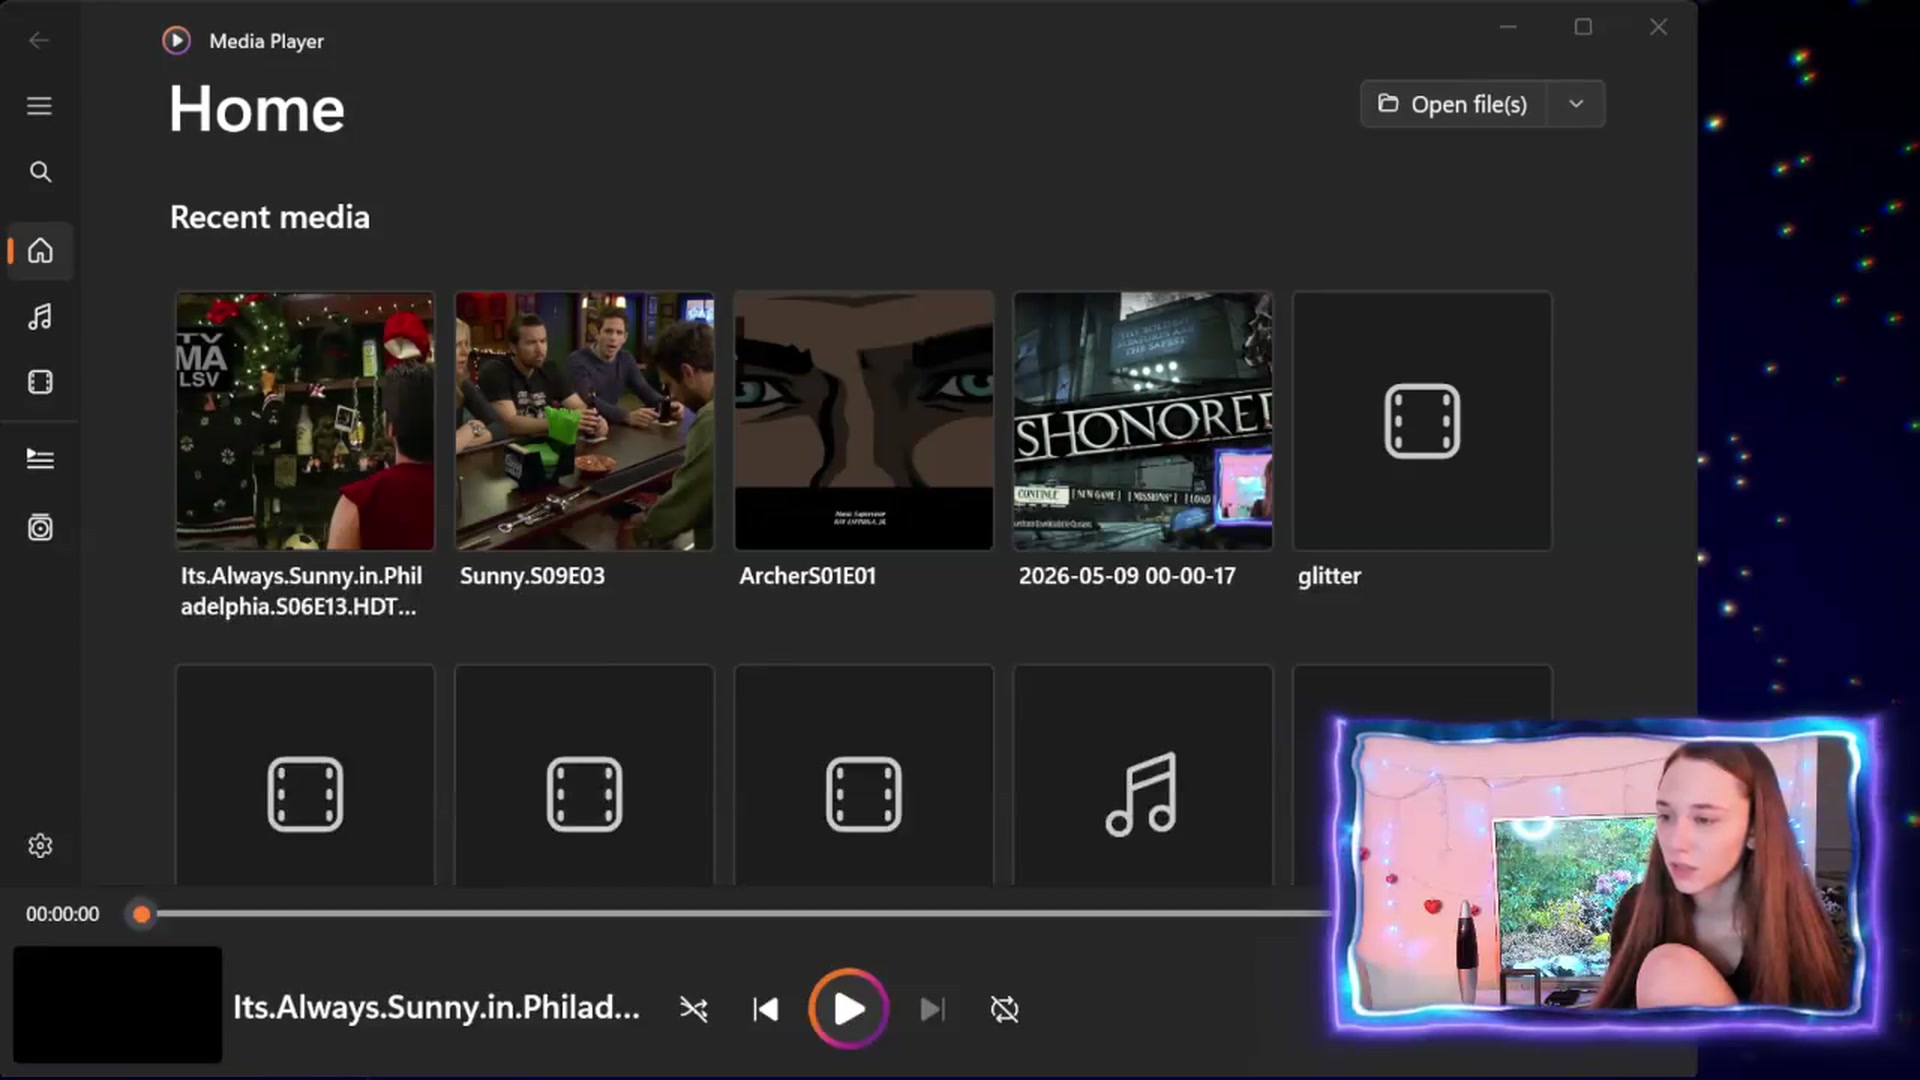Image resolution: width=1920 pixels, height=1080 pixels.
Task: Click the Media Player app logo
Action: tap(176, 40)
